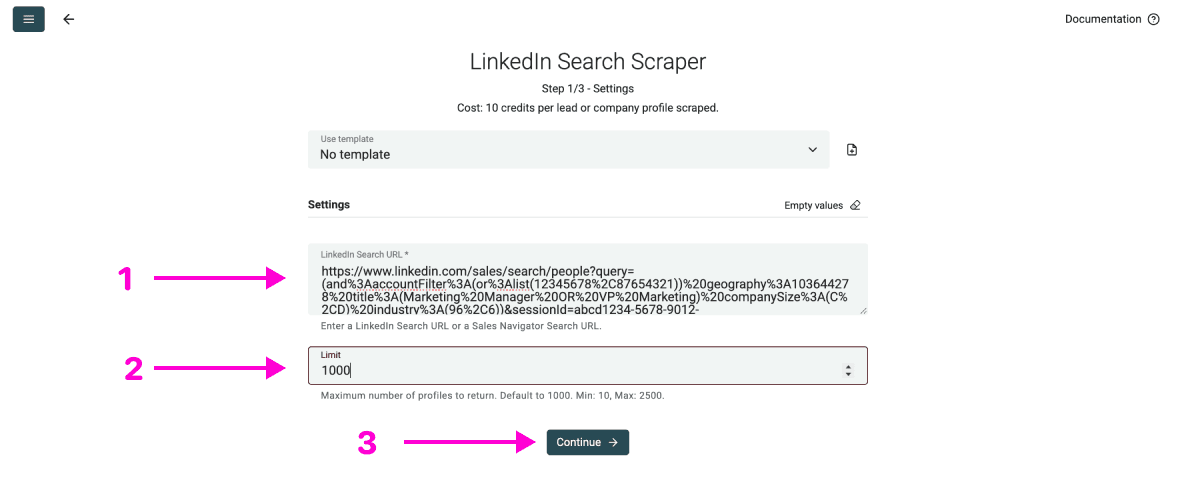Open the hamburger navigation menu

point(28,19)
